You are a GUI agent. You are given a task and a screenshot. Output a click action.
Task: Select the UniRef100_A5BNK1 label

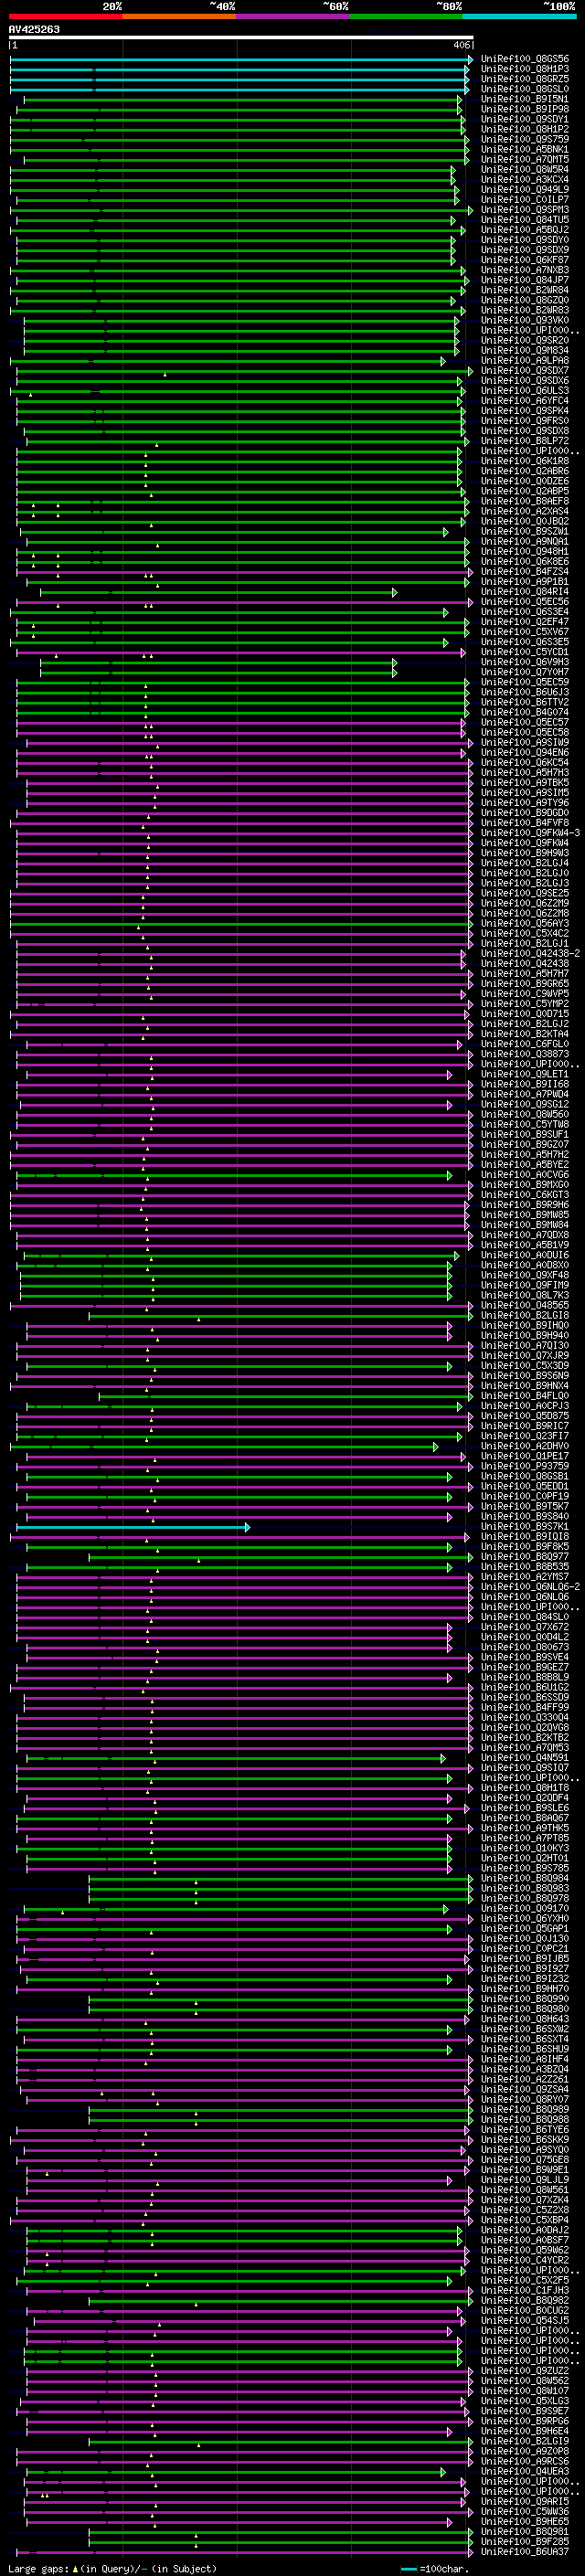(x=525, y=149)
